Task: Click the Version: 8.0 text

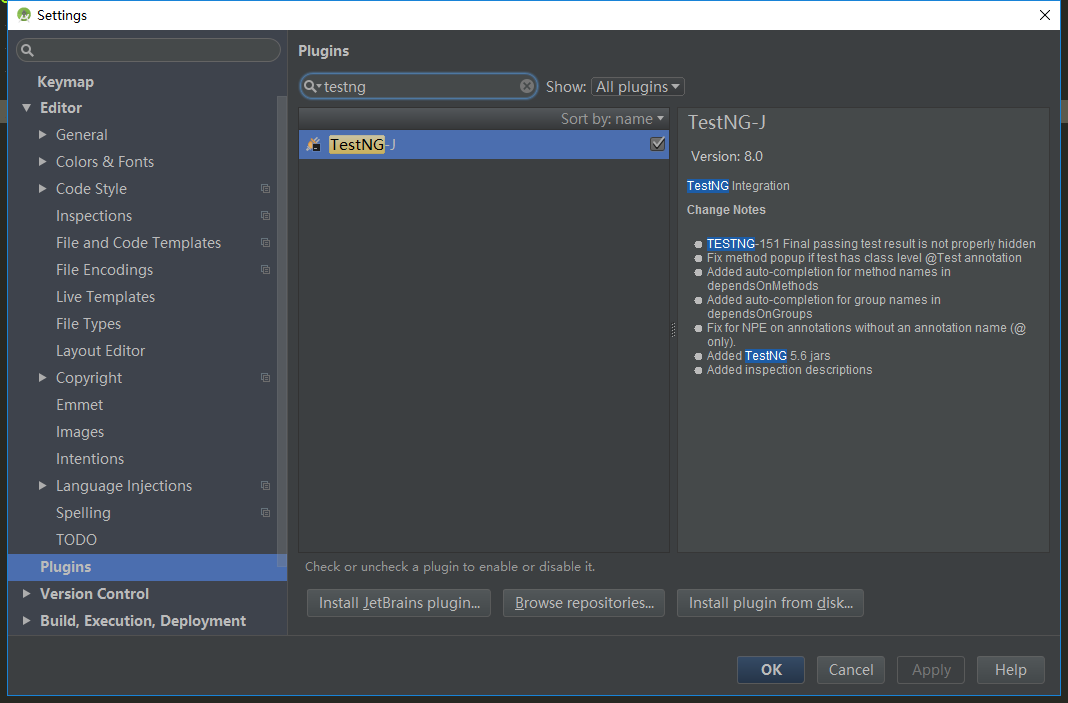Action: tap(727, 156)
